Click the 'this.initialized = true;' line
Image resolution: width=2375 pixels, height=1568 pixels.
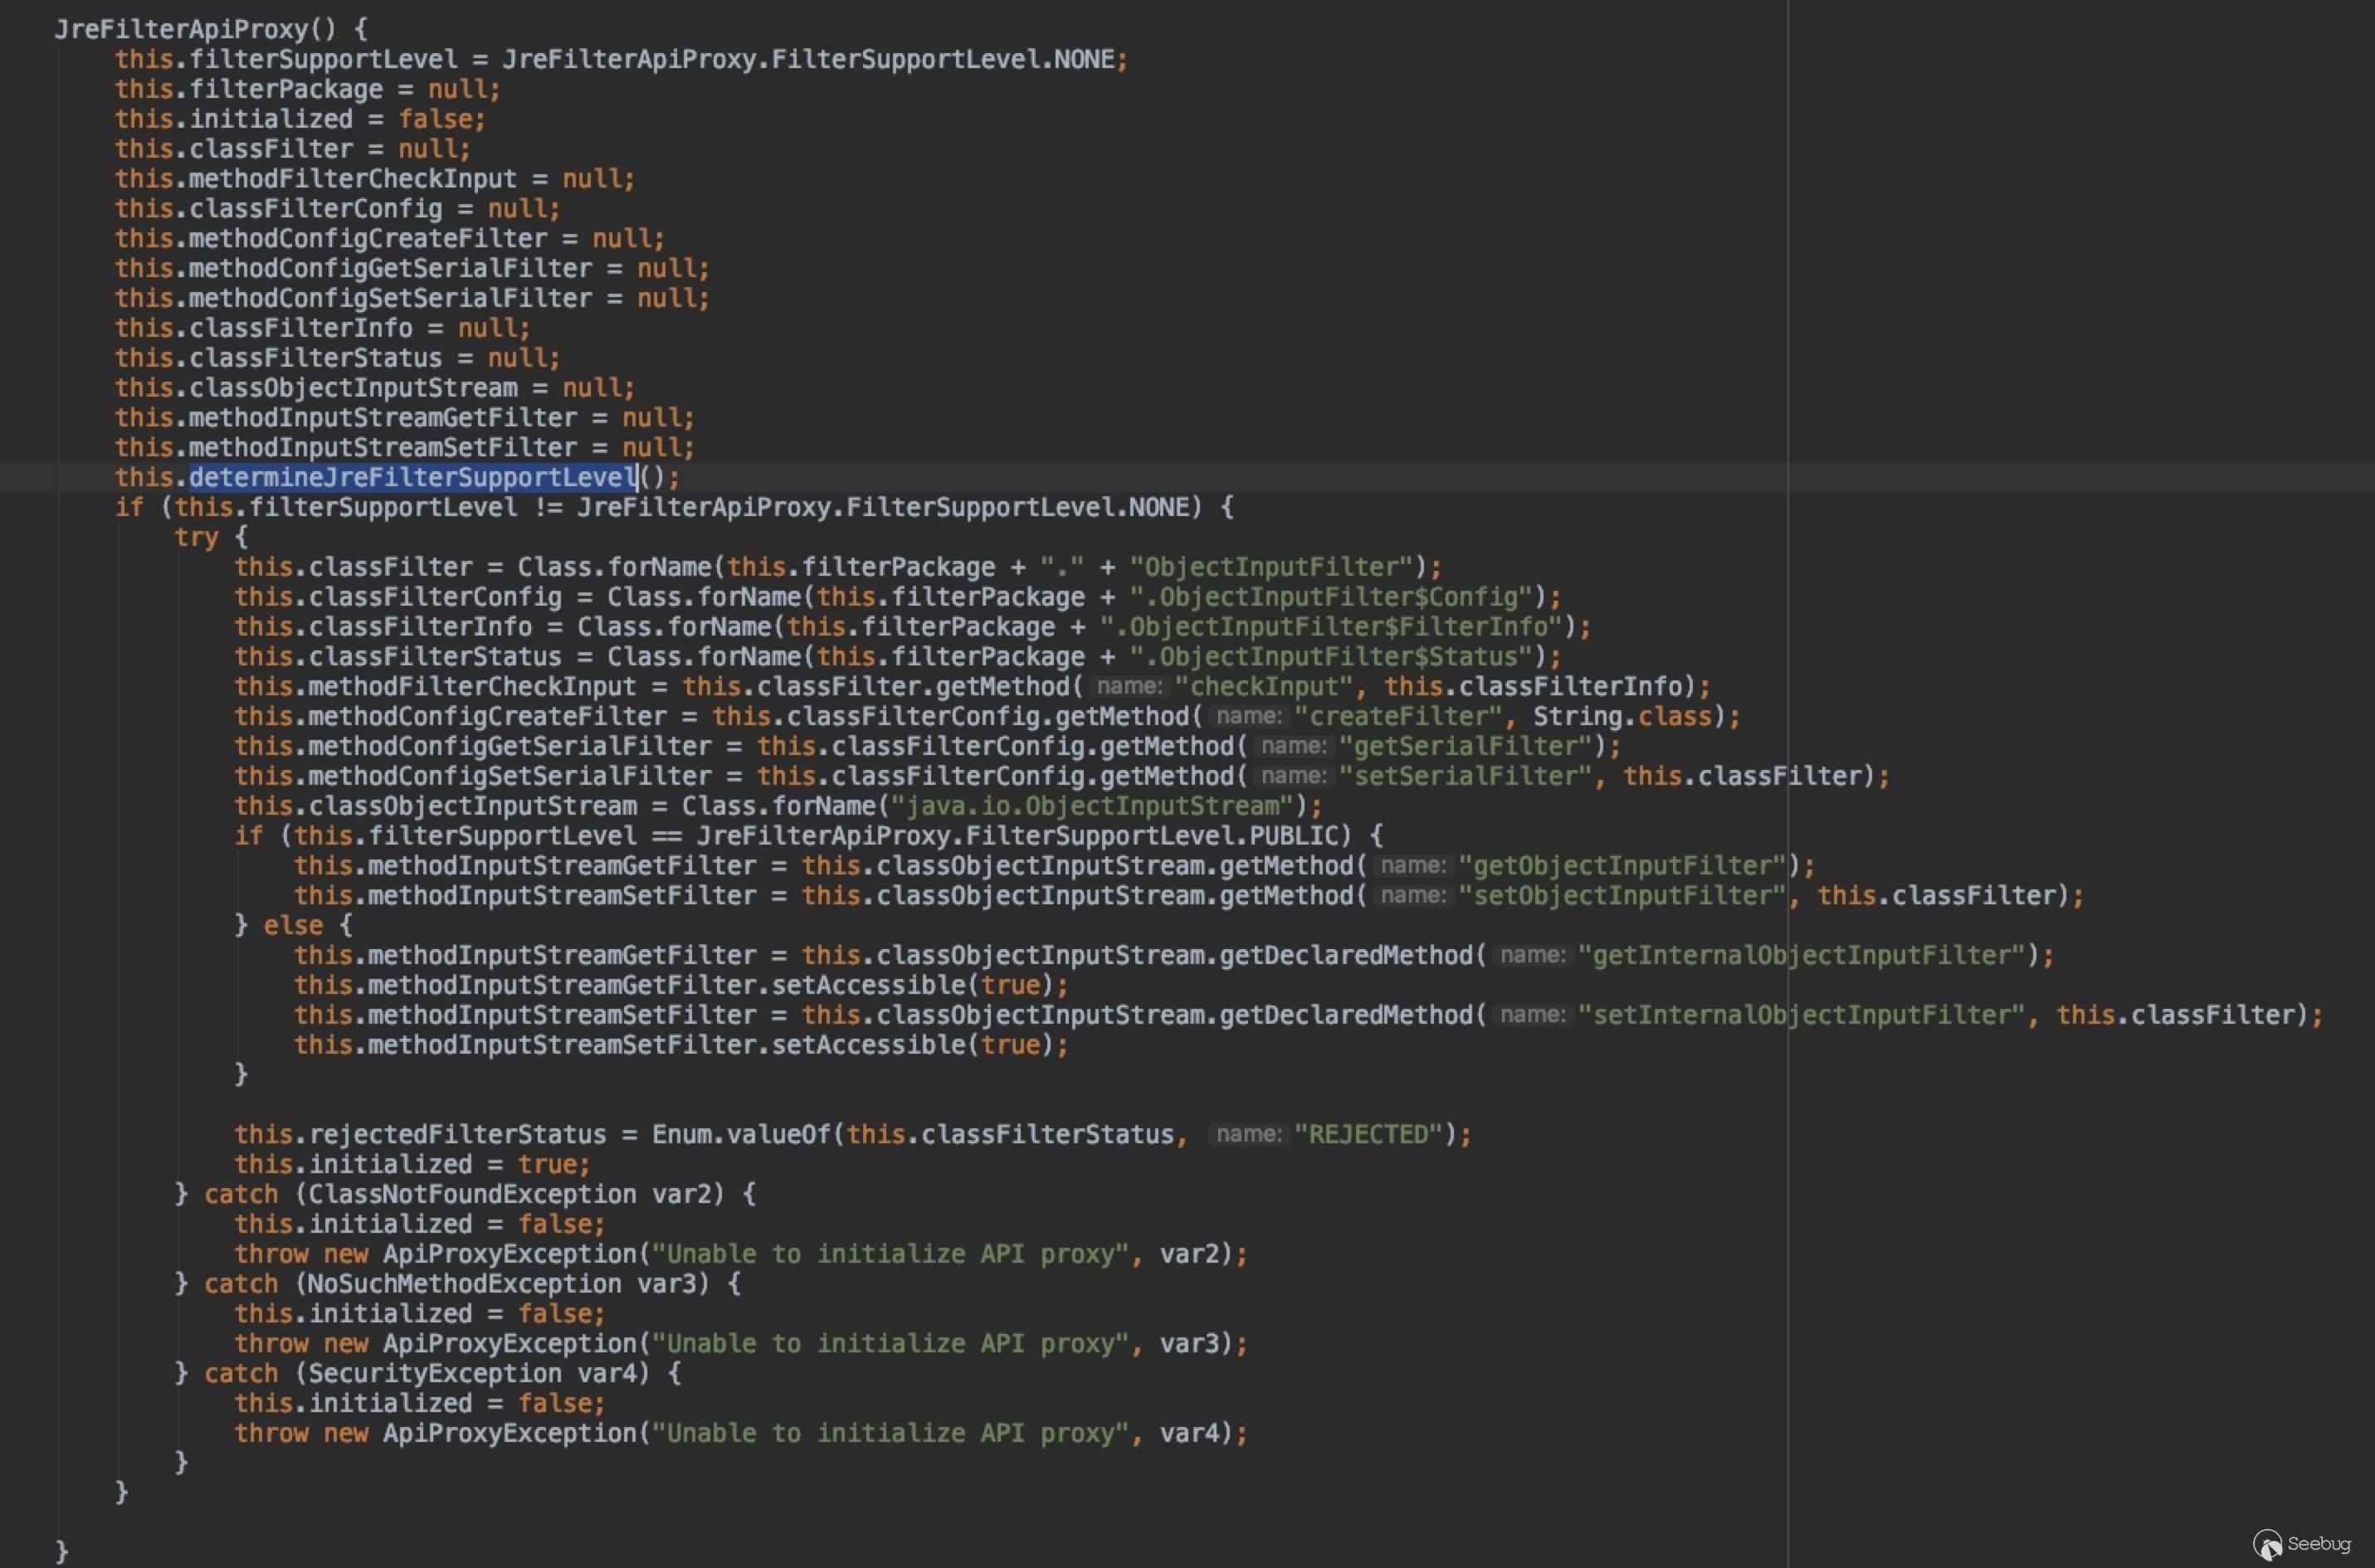pyautogui.click(x=412, y=1165)
